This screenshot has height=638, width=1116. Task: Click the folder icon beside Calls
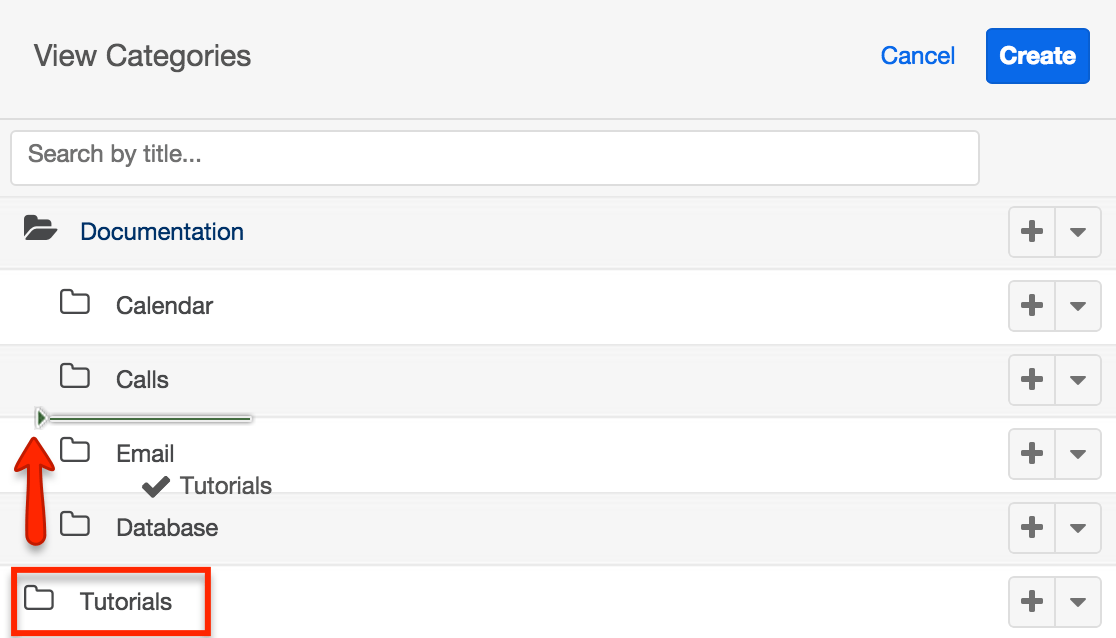[75, 377]
